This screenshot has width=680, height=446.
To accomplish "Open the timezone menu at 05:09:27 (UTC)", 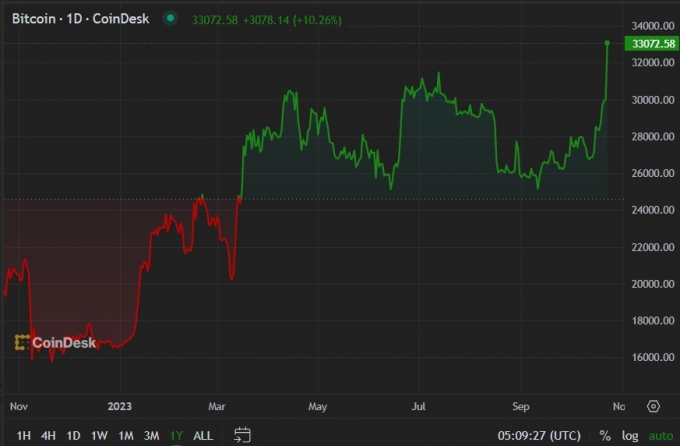I will click(539, 436).
